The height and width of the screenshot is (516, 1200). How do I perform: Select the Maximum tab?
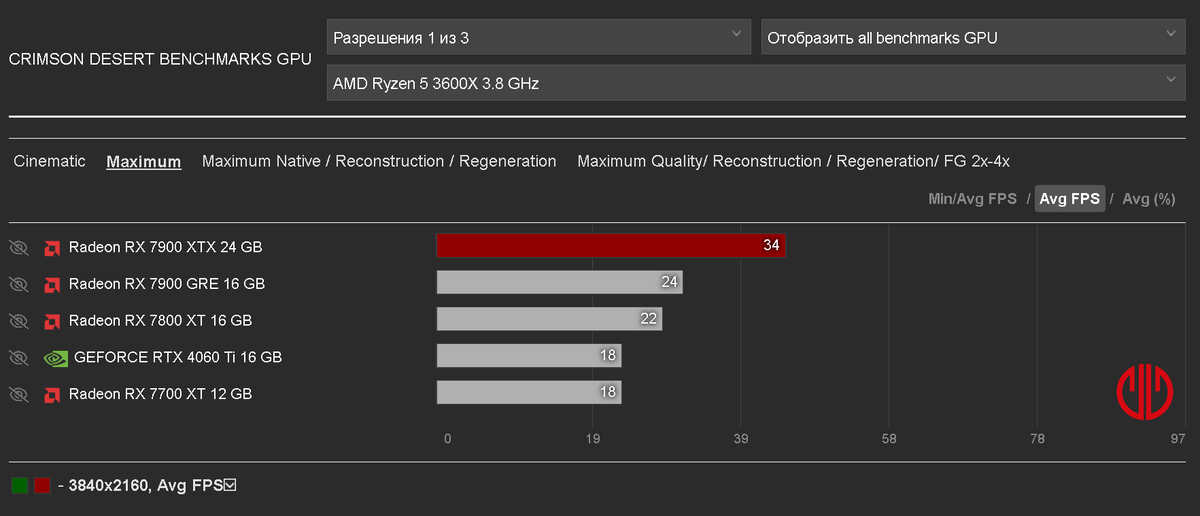click(x=144, y=161)
